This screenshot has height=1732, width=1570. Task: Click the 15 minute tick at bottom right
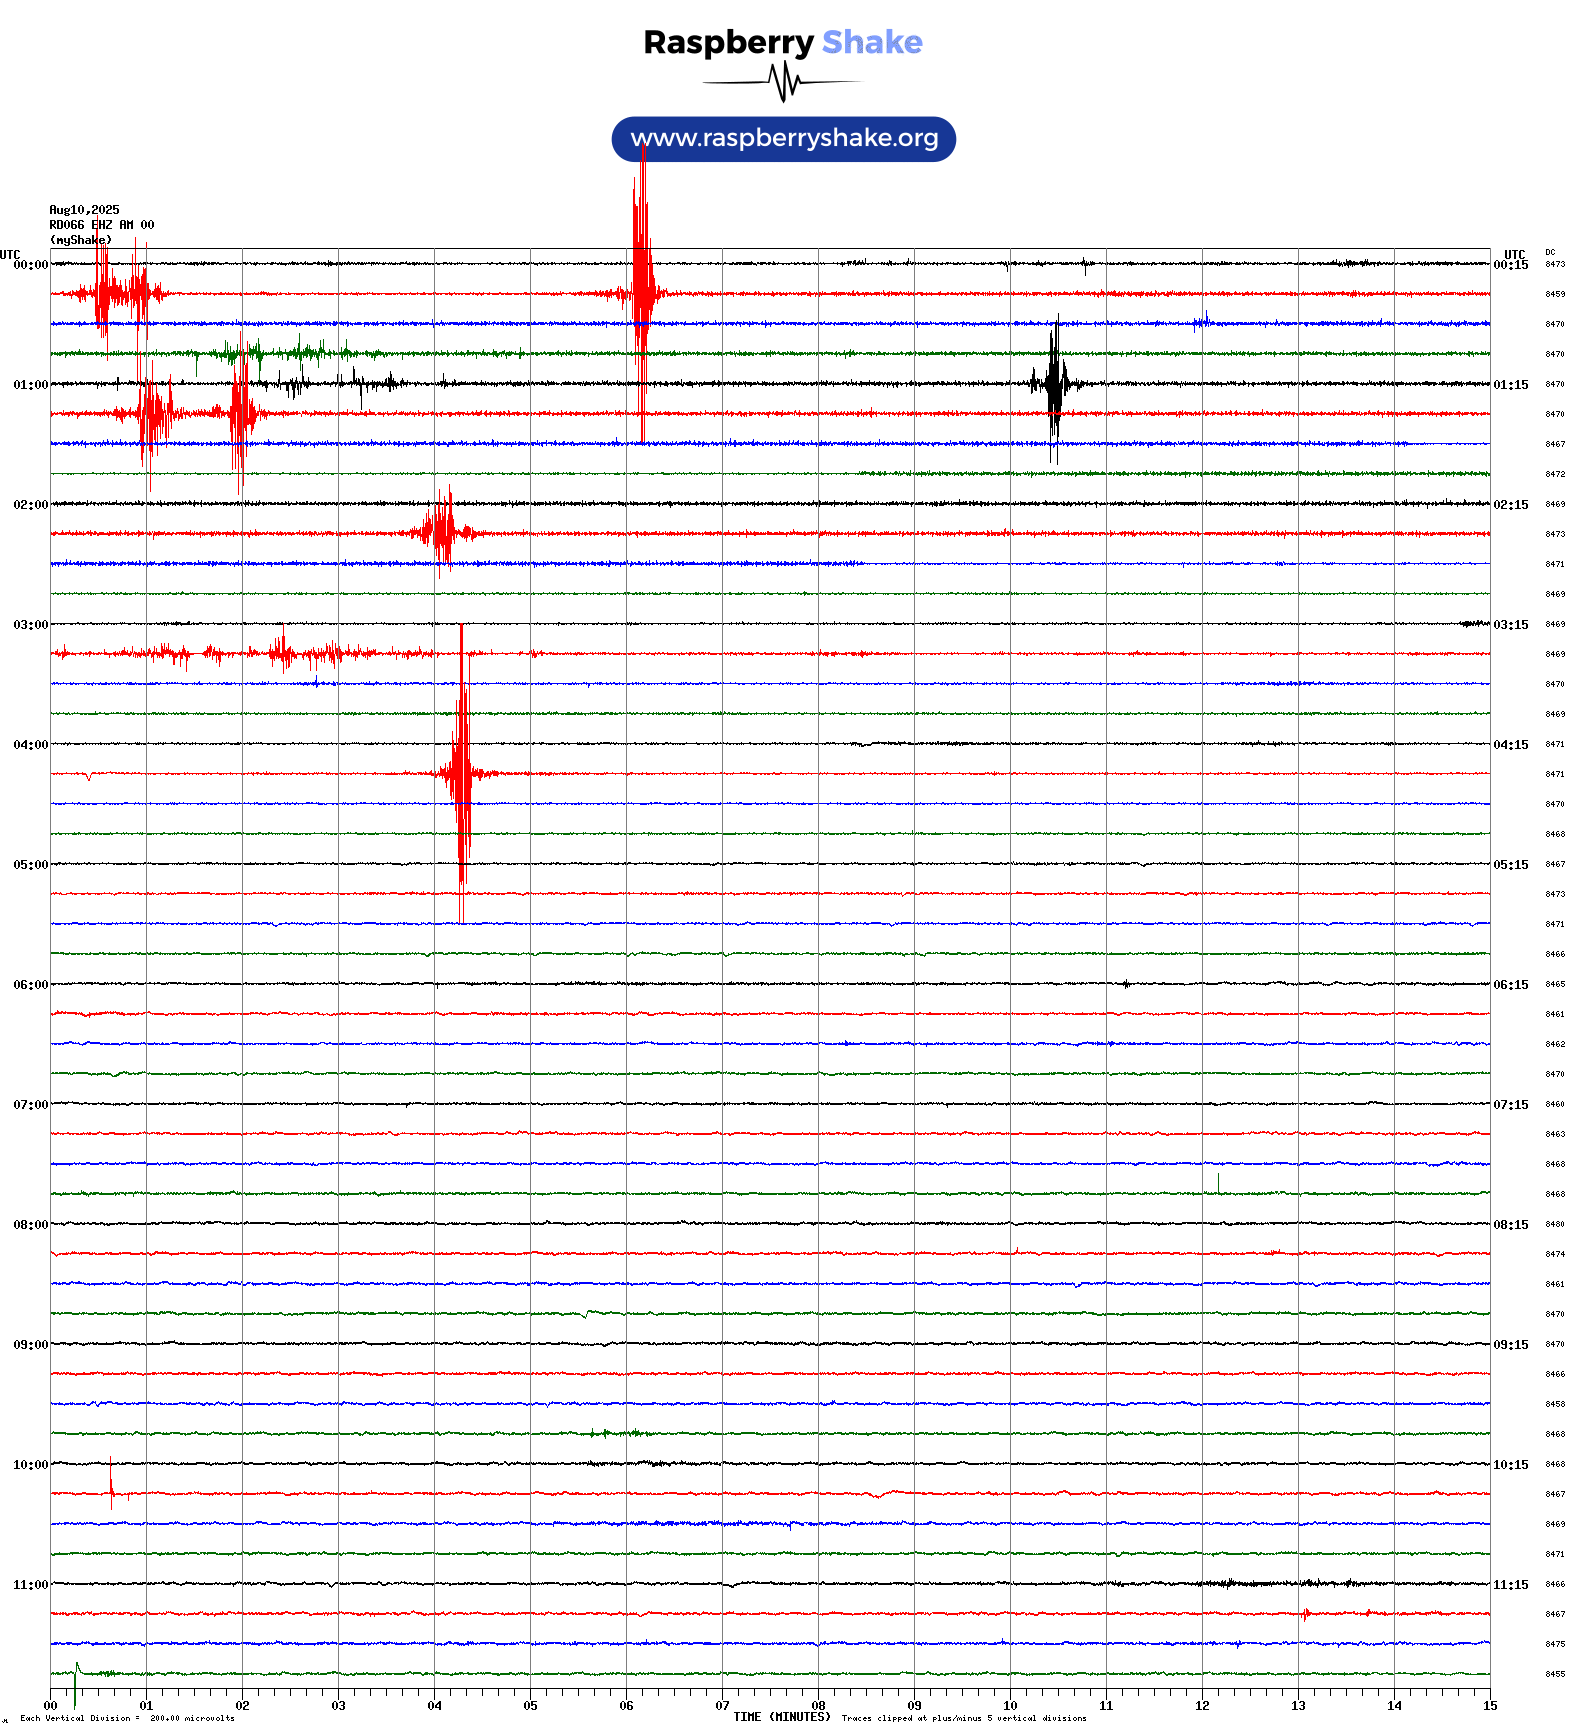[1489, 1706]
